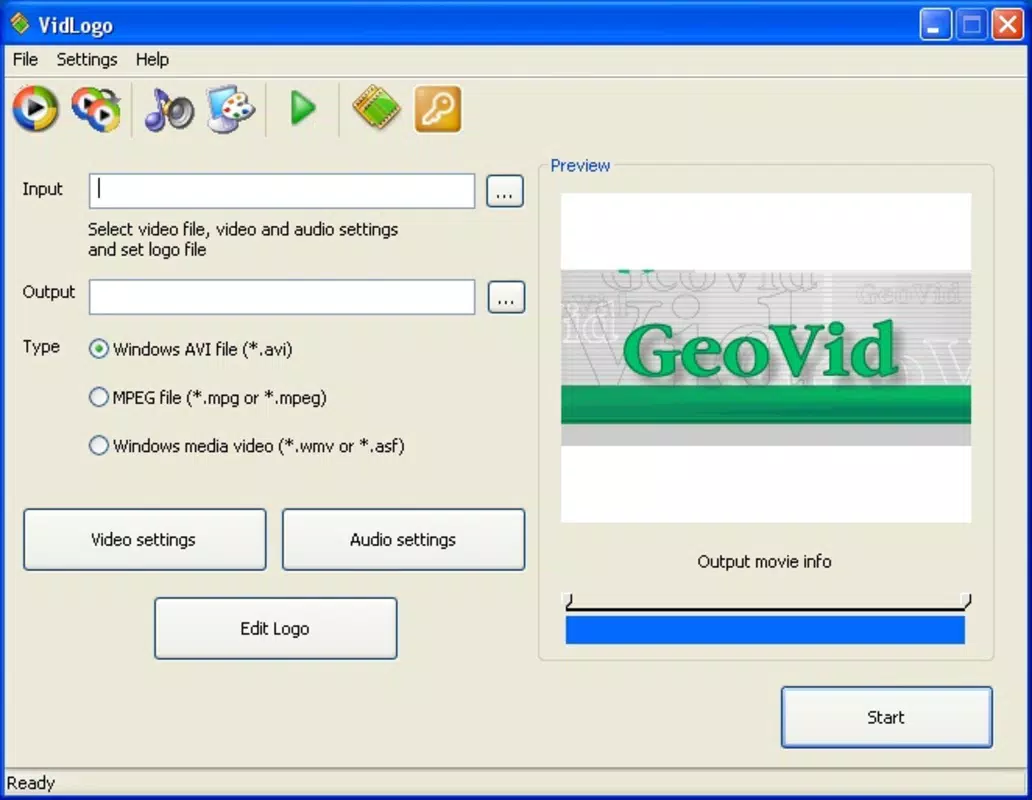Click the VidLogo title bar app icon
The width and height of the screenshot is (1032, 800).
20,24
